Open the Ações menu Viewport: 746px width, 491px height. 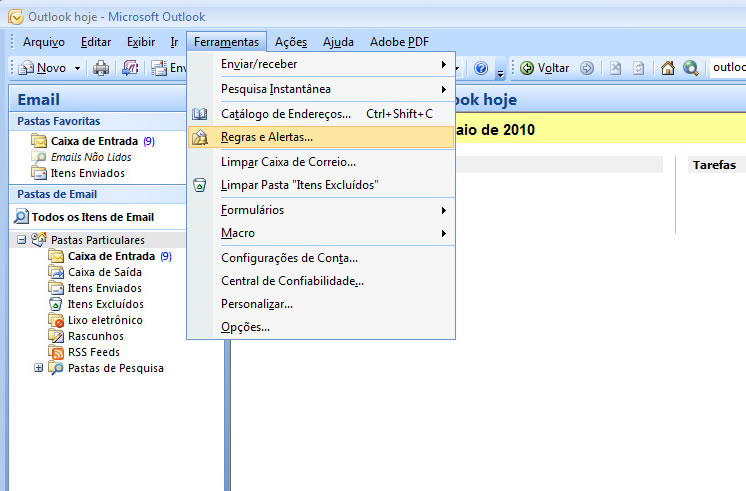click(291, 42)
